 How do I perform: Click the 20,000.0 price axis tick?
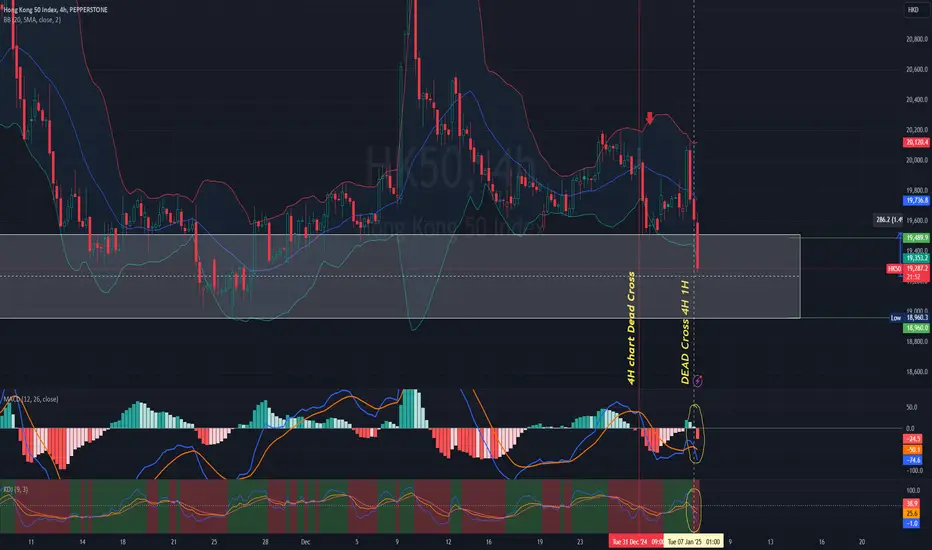point(917,161)
